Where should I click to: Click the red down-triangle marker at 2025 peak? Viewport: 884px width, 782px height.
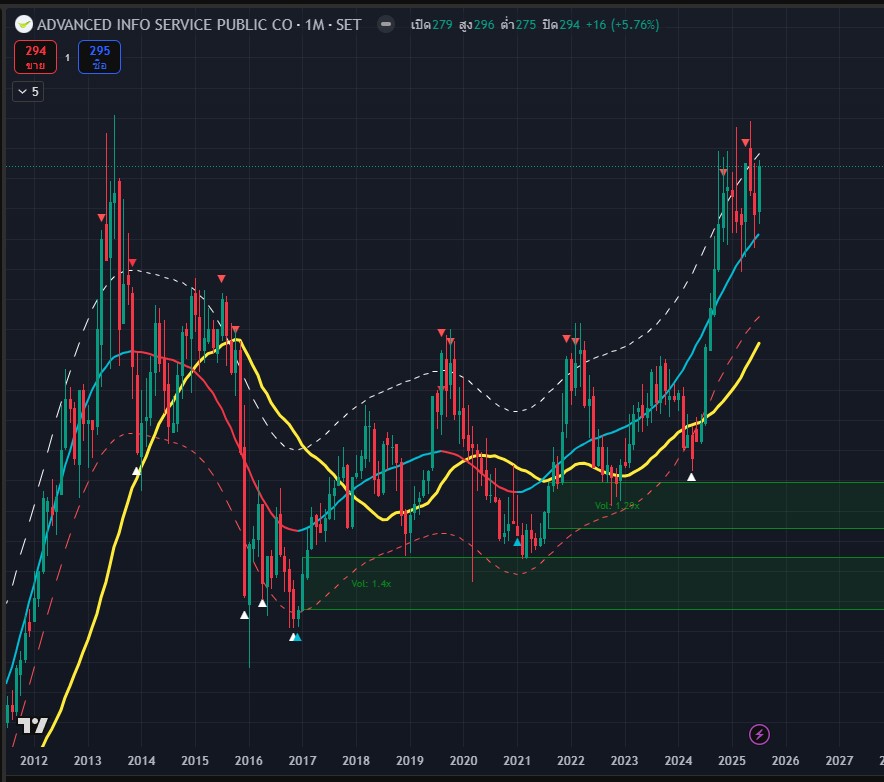pos(745,143)
